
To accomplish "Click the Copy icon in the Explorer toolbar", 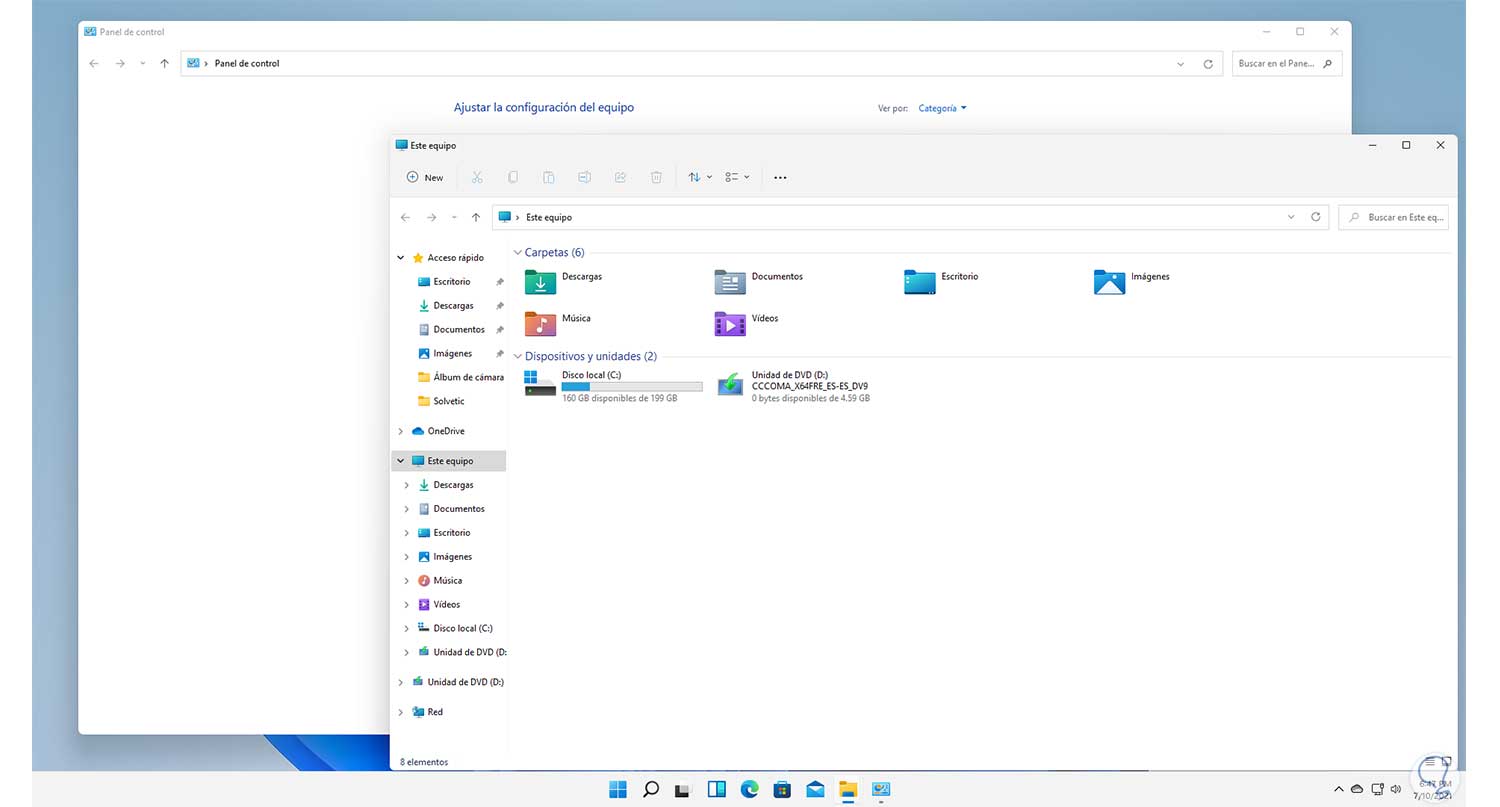I will (513, 177).
